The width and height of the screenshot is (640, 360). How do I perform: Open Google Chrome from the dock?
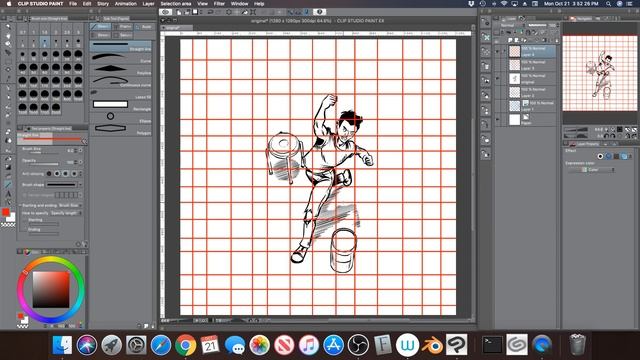186,345
